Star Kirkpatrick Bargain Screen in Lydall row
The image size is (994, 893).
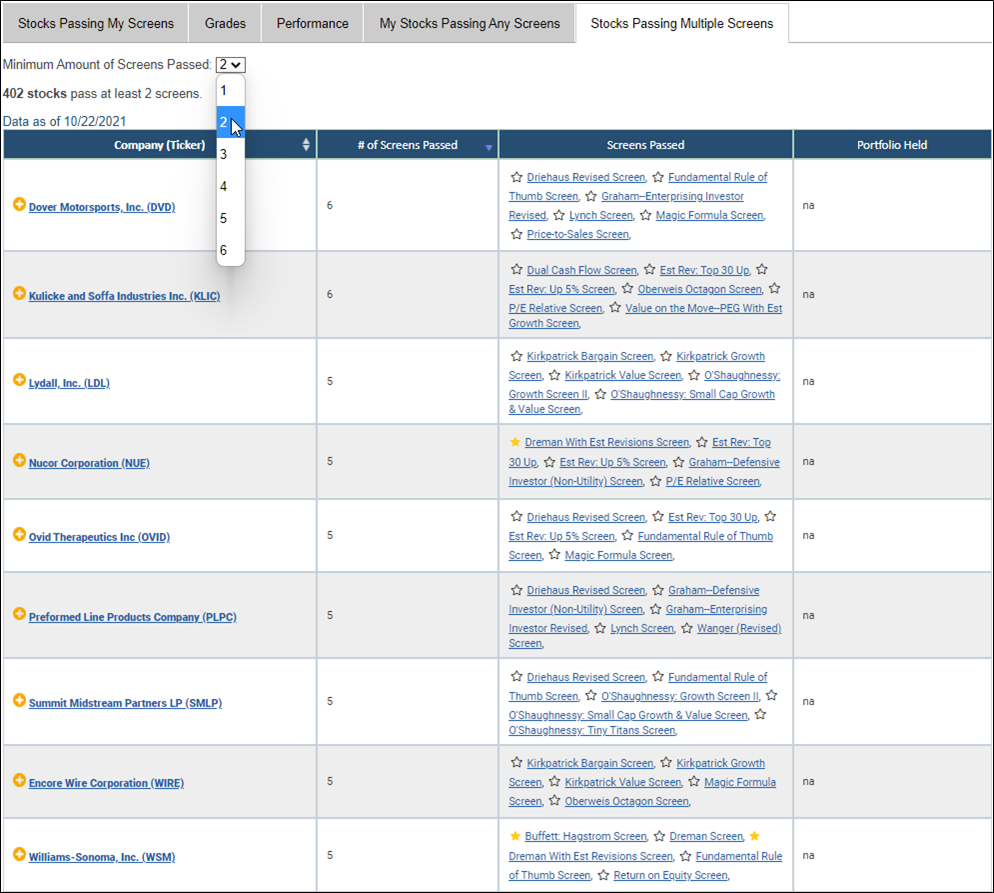tap(517, 356)
